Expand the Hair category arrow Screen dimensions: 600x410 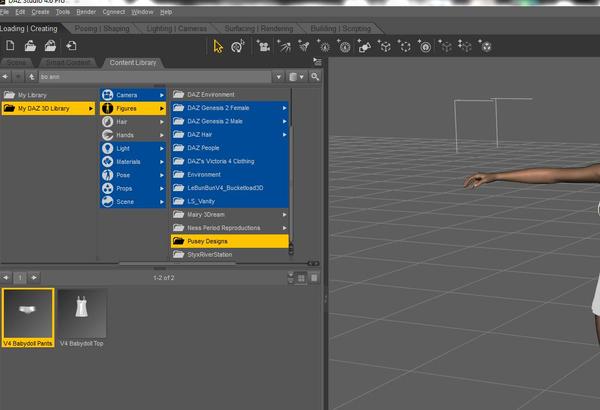click(x=162, y=122)
